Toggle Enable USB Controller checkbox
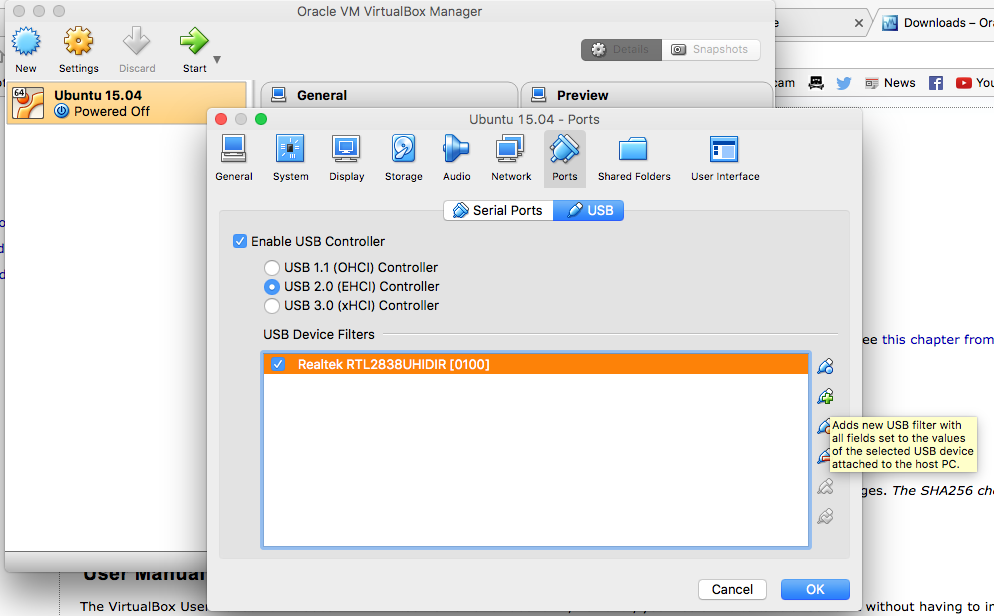 click(240, 241)
